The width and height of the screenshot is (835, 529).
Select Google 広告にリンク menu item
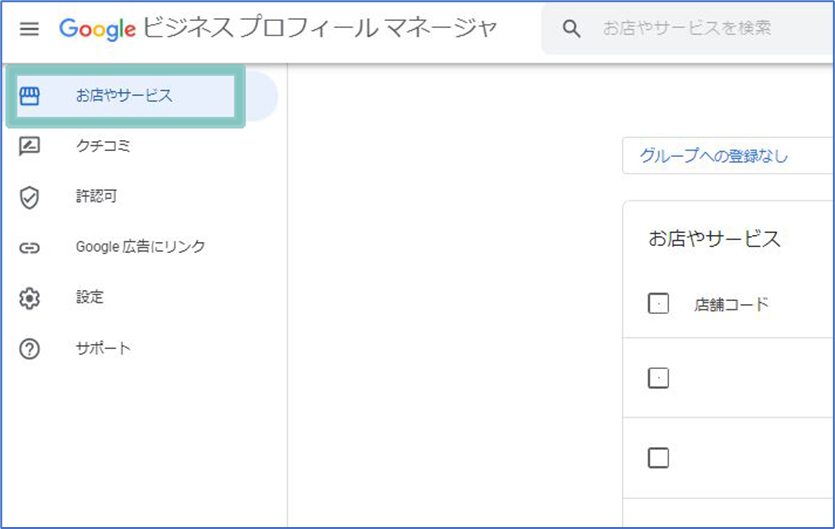[x=140, y=247]
